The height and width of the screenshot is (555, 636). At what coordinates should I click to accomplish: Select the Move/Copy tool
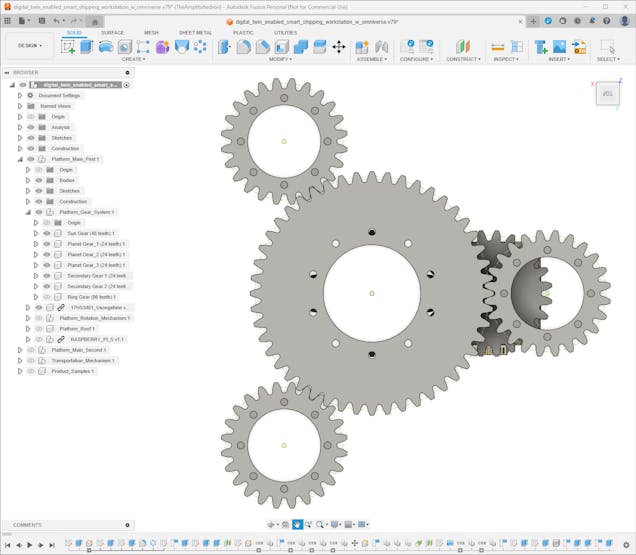pyautogui.click(x=339, y=46)
